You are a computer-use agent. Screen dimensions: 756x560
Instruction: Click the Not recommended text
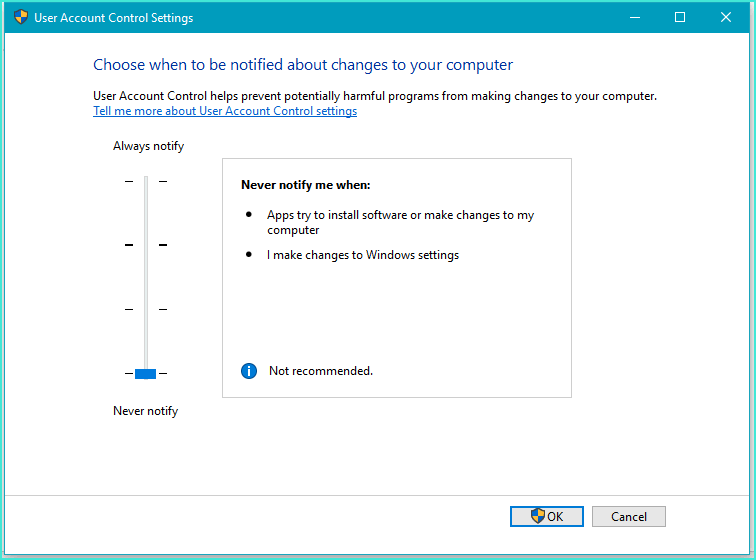coord(321,371)
